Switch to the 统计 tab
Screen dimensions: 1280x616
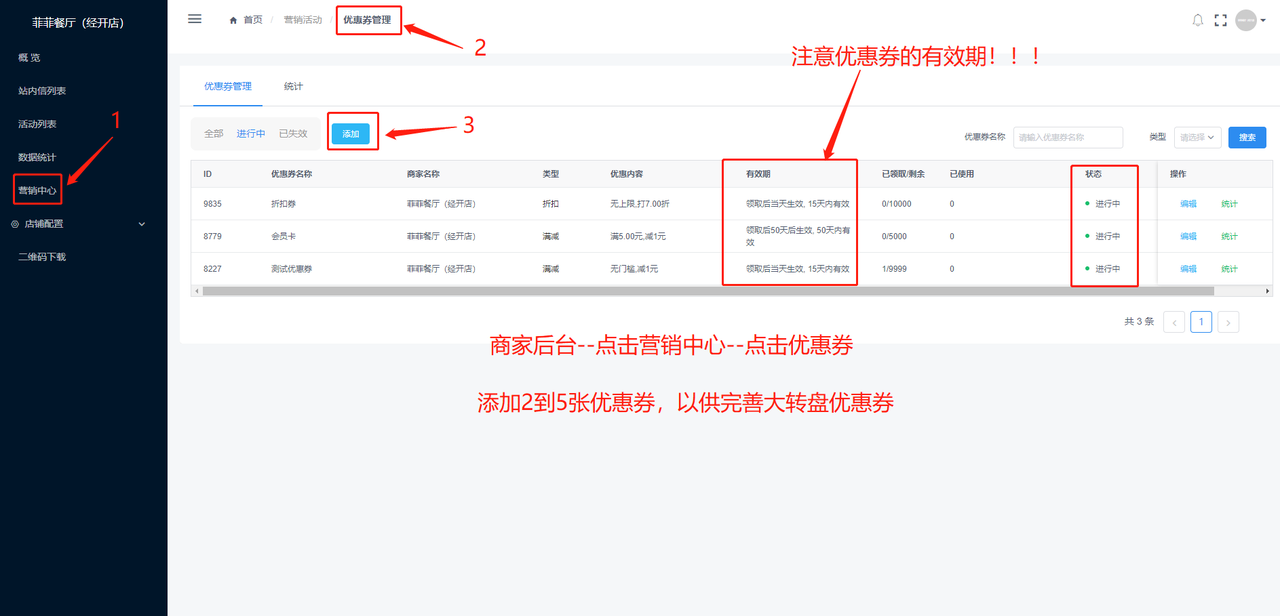[x=293, y=87]
